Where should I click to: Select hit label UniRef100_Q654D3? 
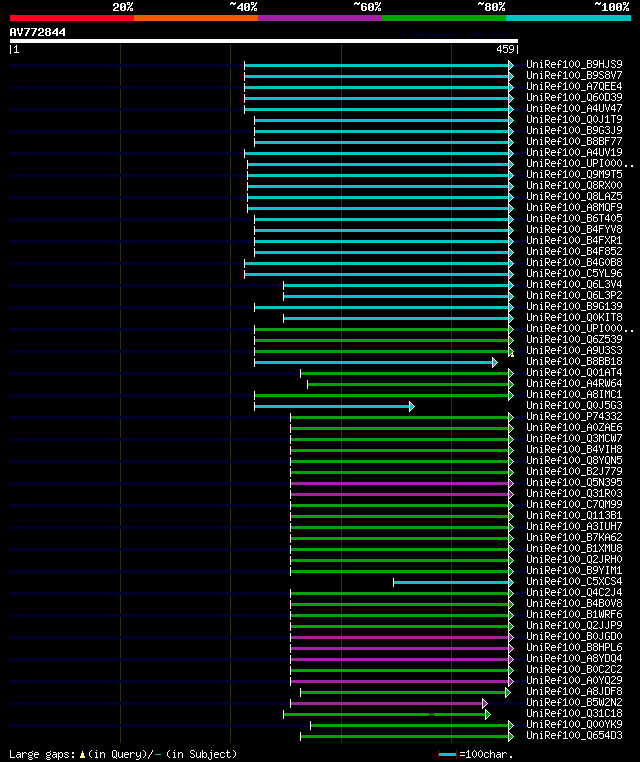pos(574,735)
